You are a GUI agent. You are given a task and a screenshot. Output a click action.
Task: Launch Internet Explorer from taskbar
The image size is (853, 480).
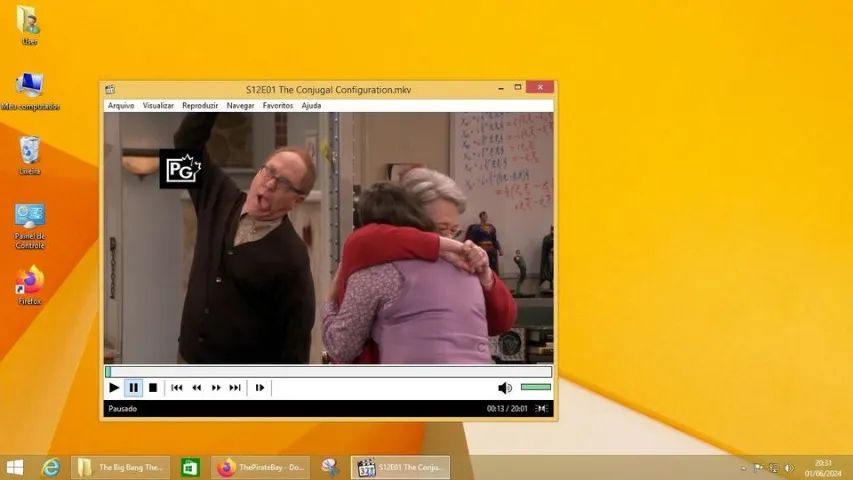click(51, 467)
